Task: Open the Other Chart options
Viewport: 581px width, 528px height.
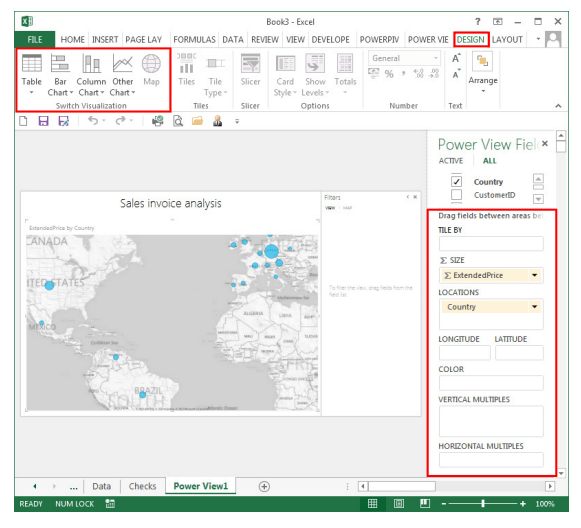Action: 123,75
